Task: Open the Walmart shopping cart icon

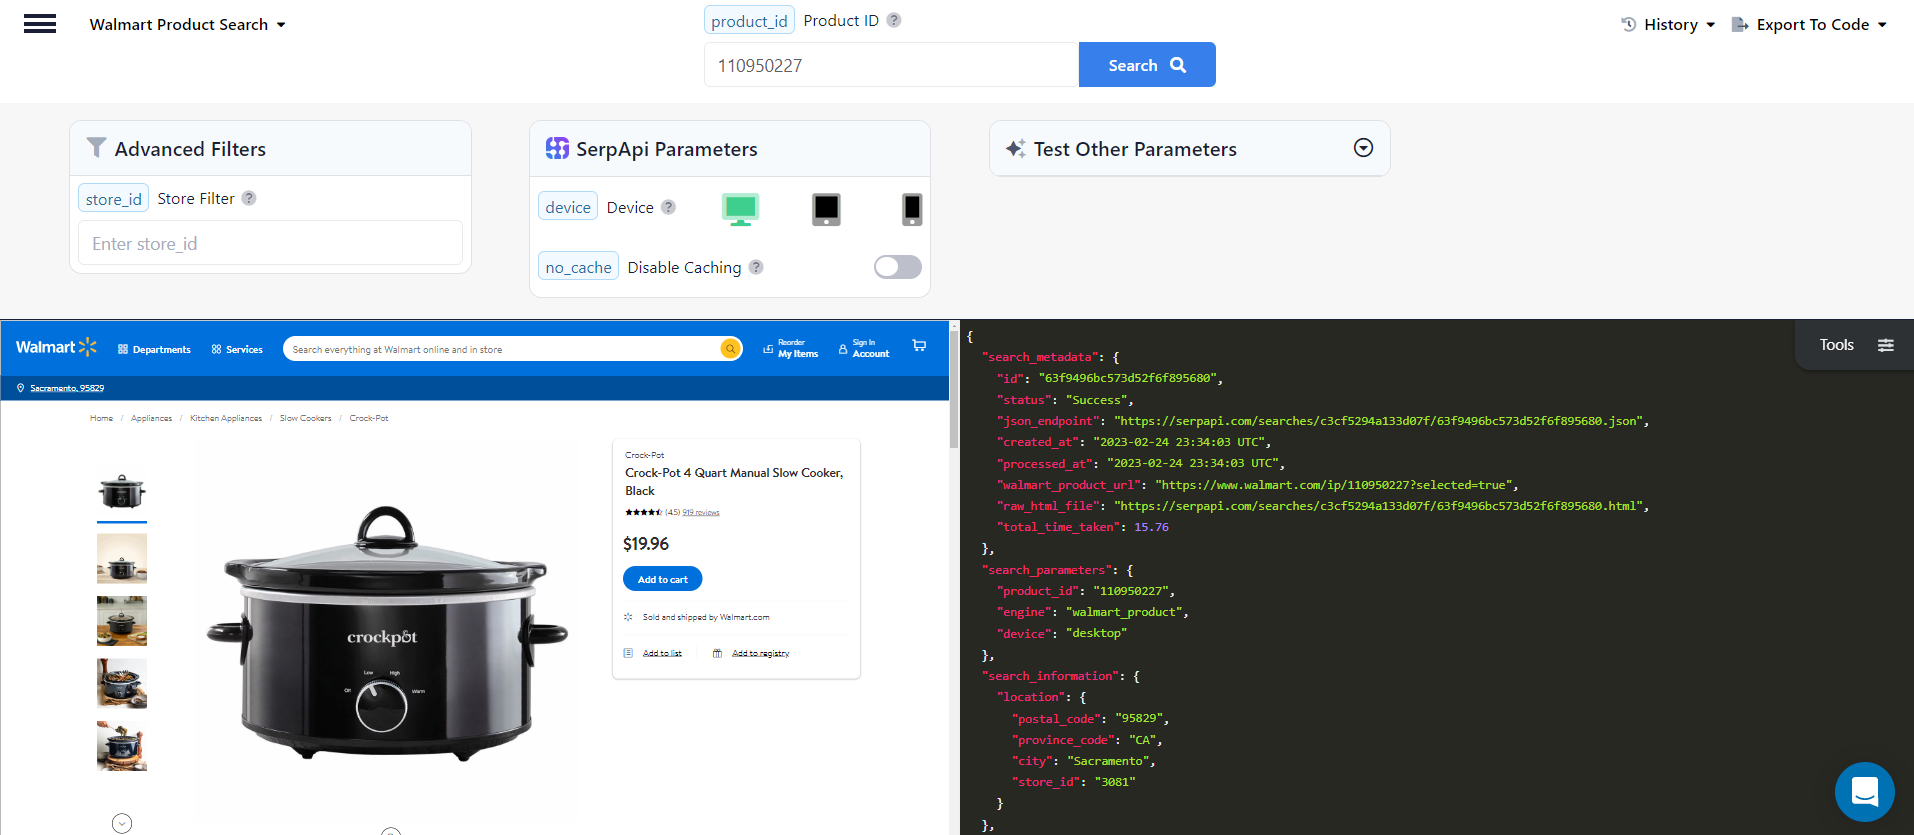Action: coord(919,346)
